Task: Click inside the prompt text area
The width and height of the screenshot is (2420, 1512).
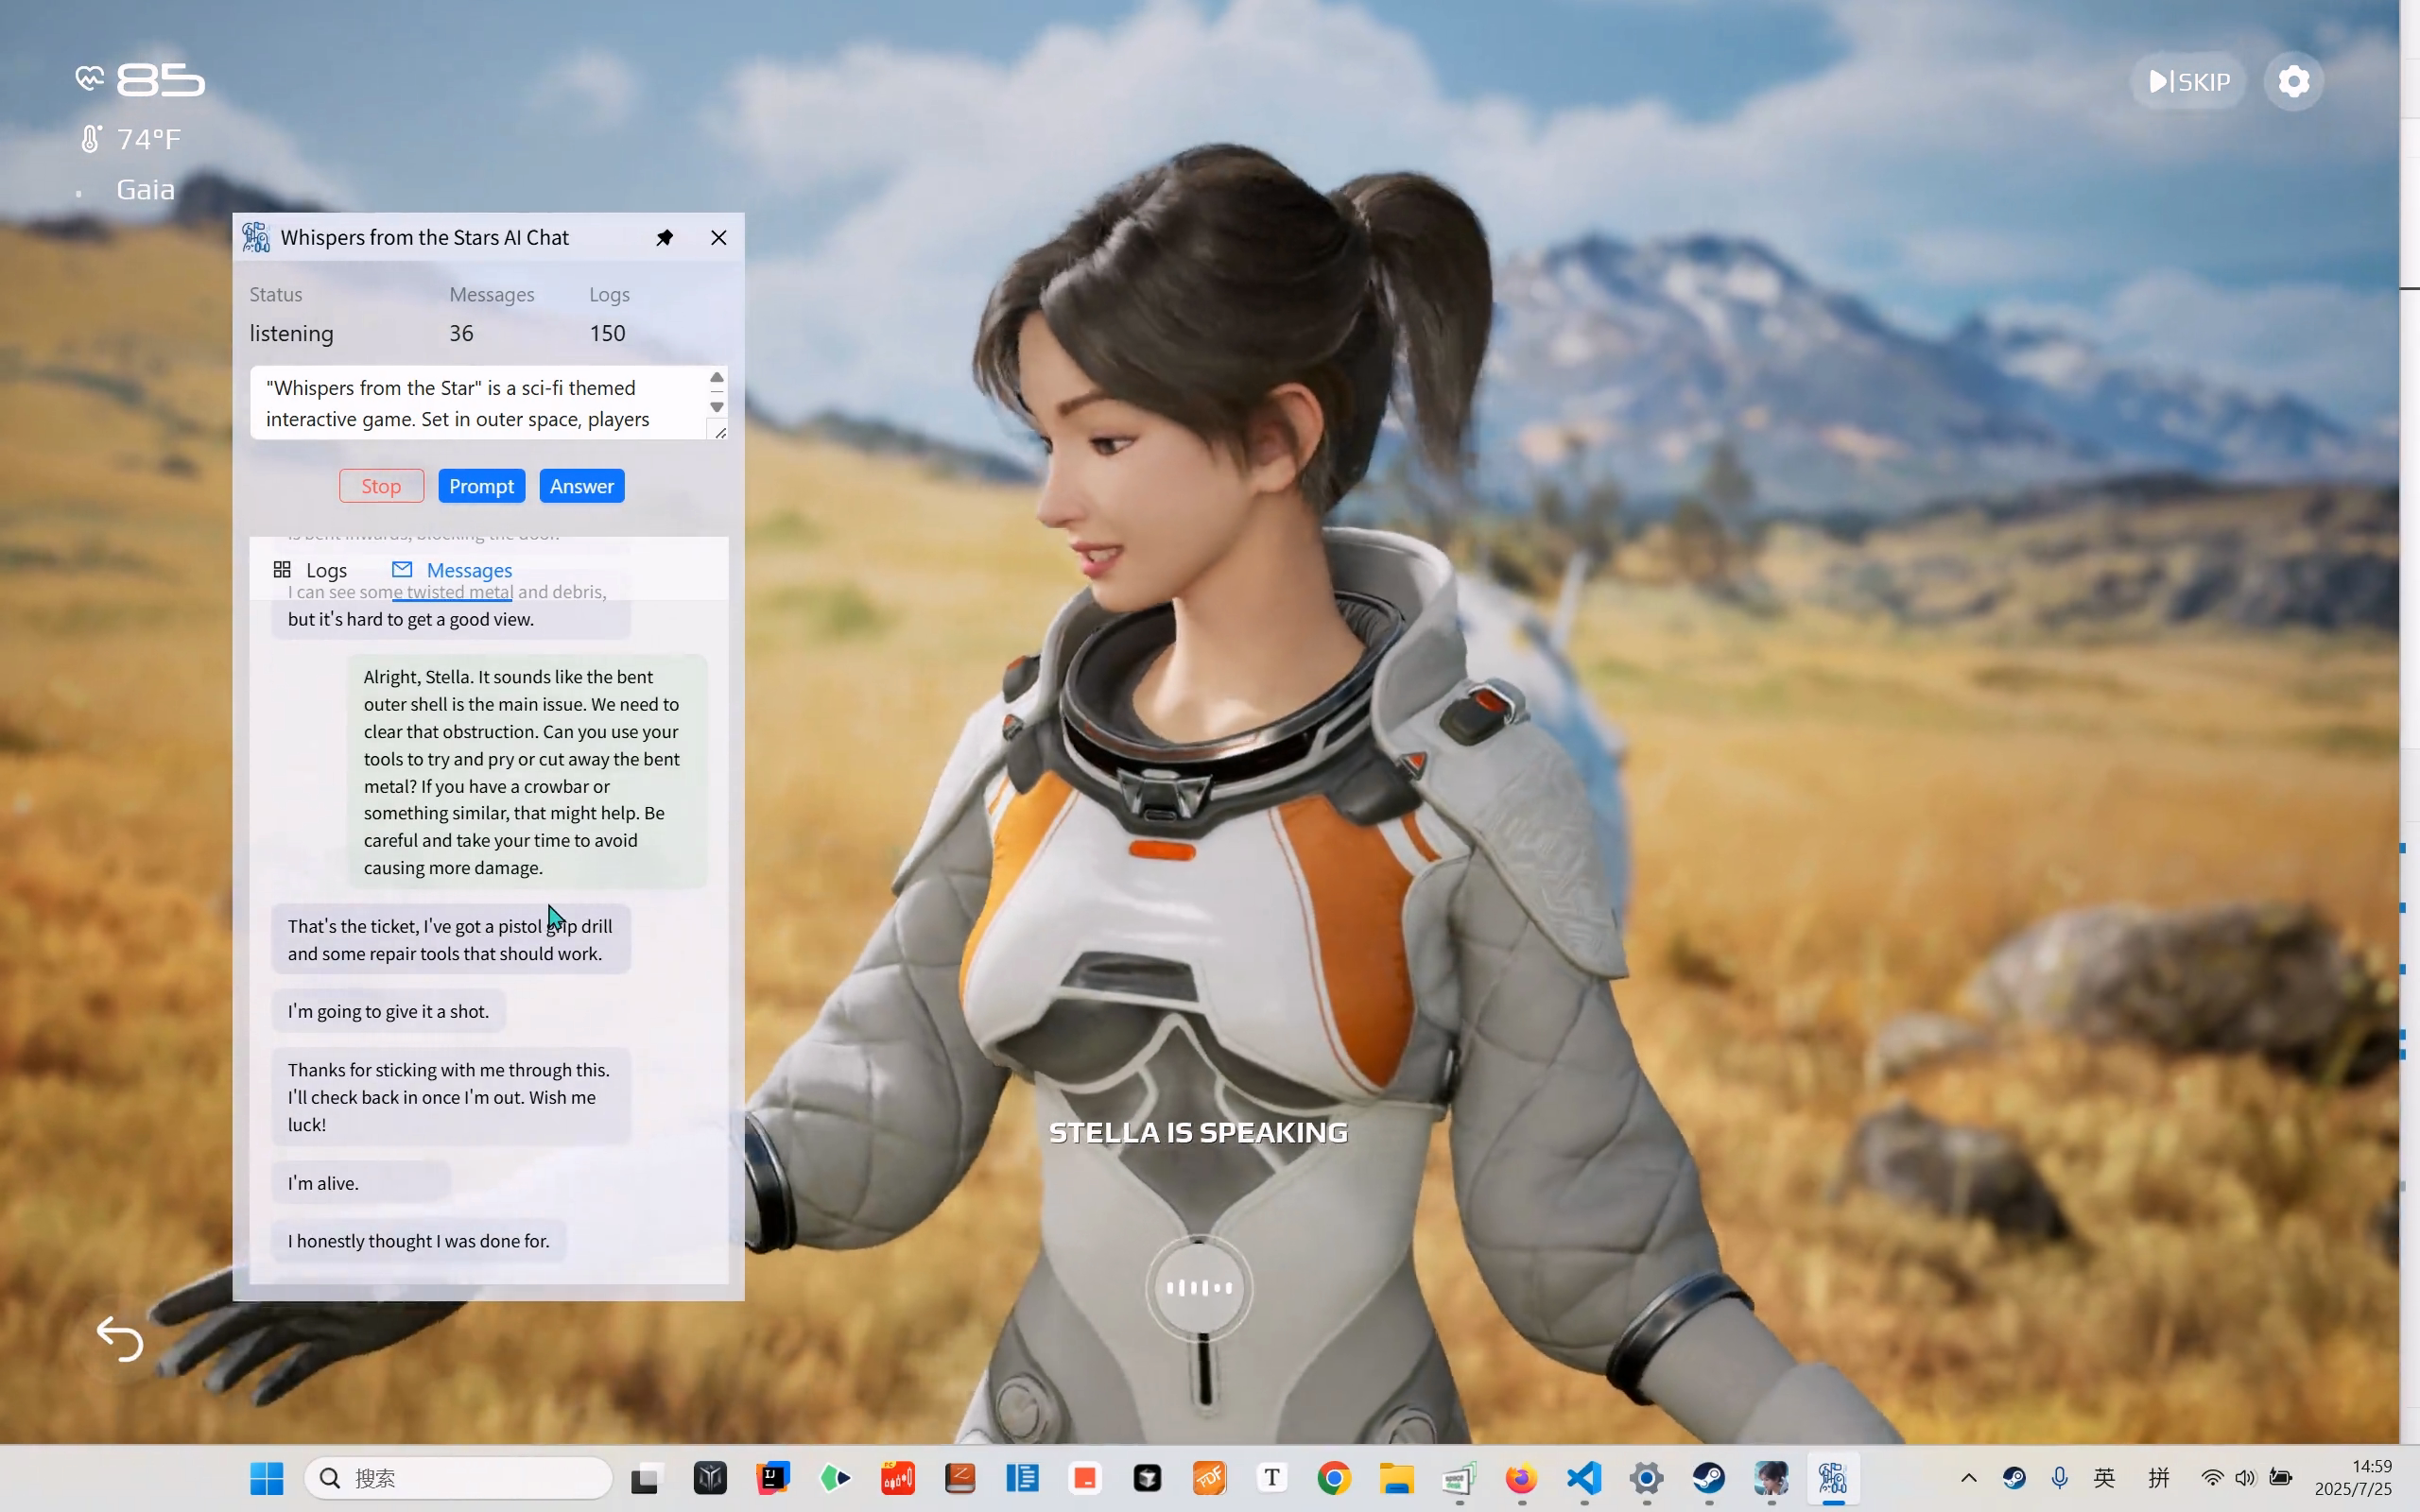Action: click(x=478, y=403)
